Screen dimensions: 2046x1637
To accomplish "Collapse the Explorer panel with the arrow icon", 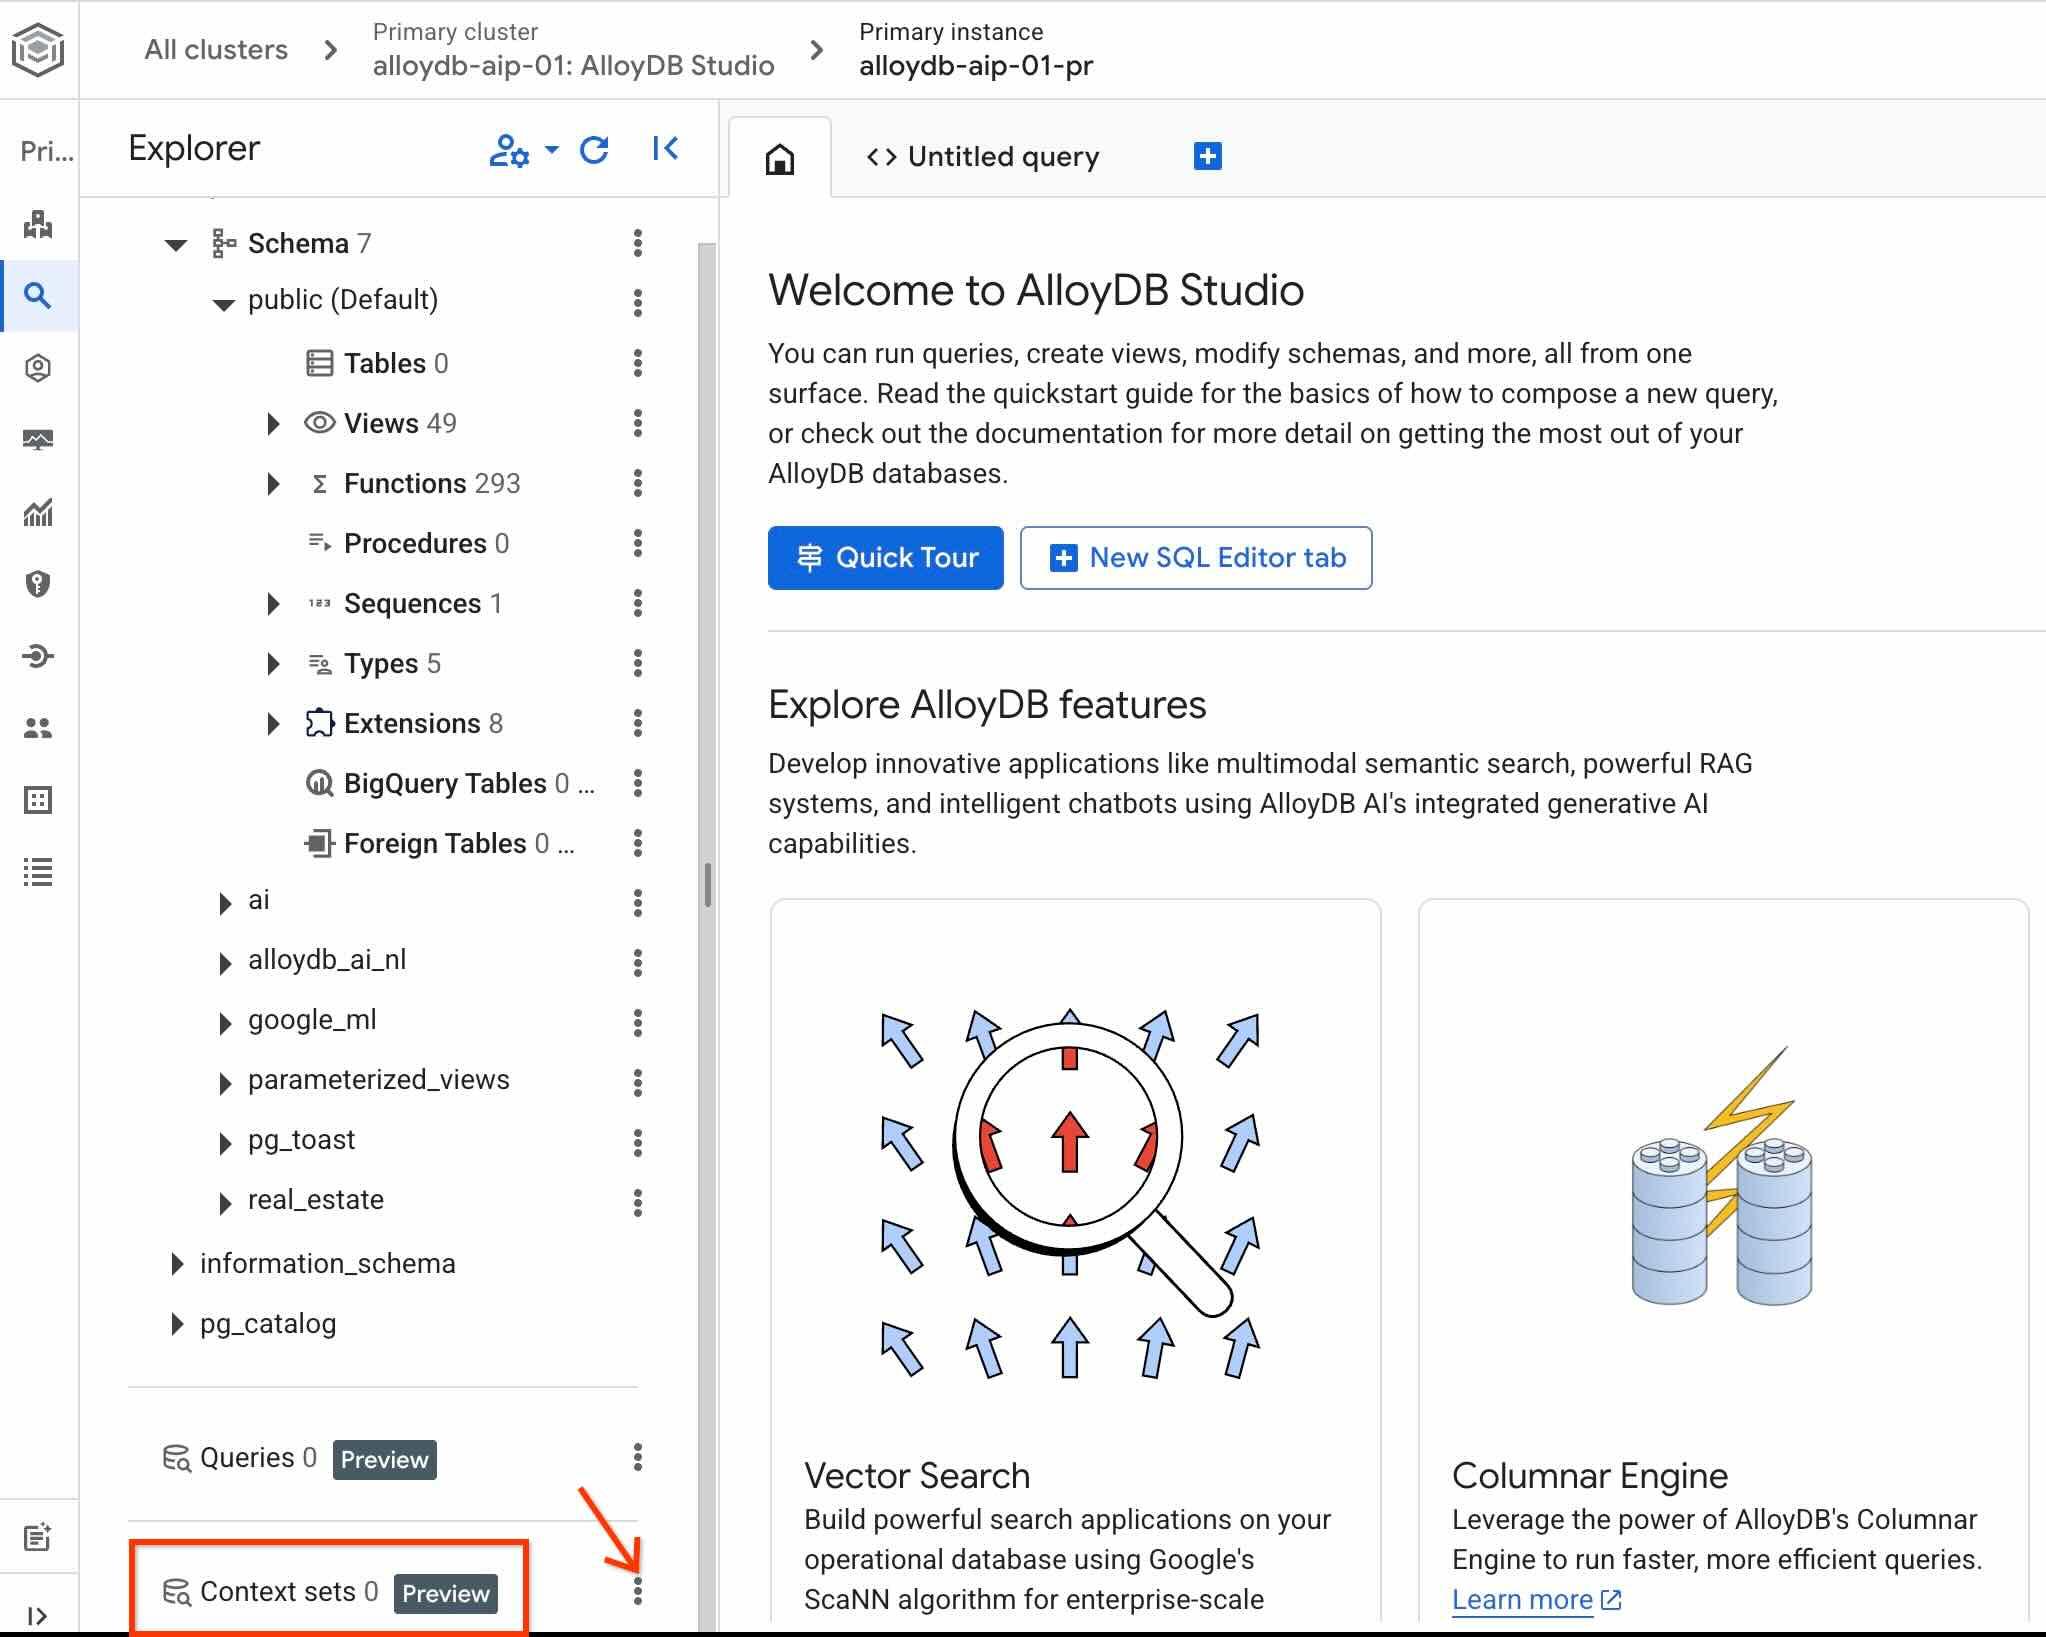I will click(665, 149).
